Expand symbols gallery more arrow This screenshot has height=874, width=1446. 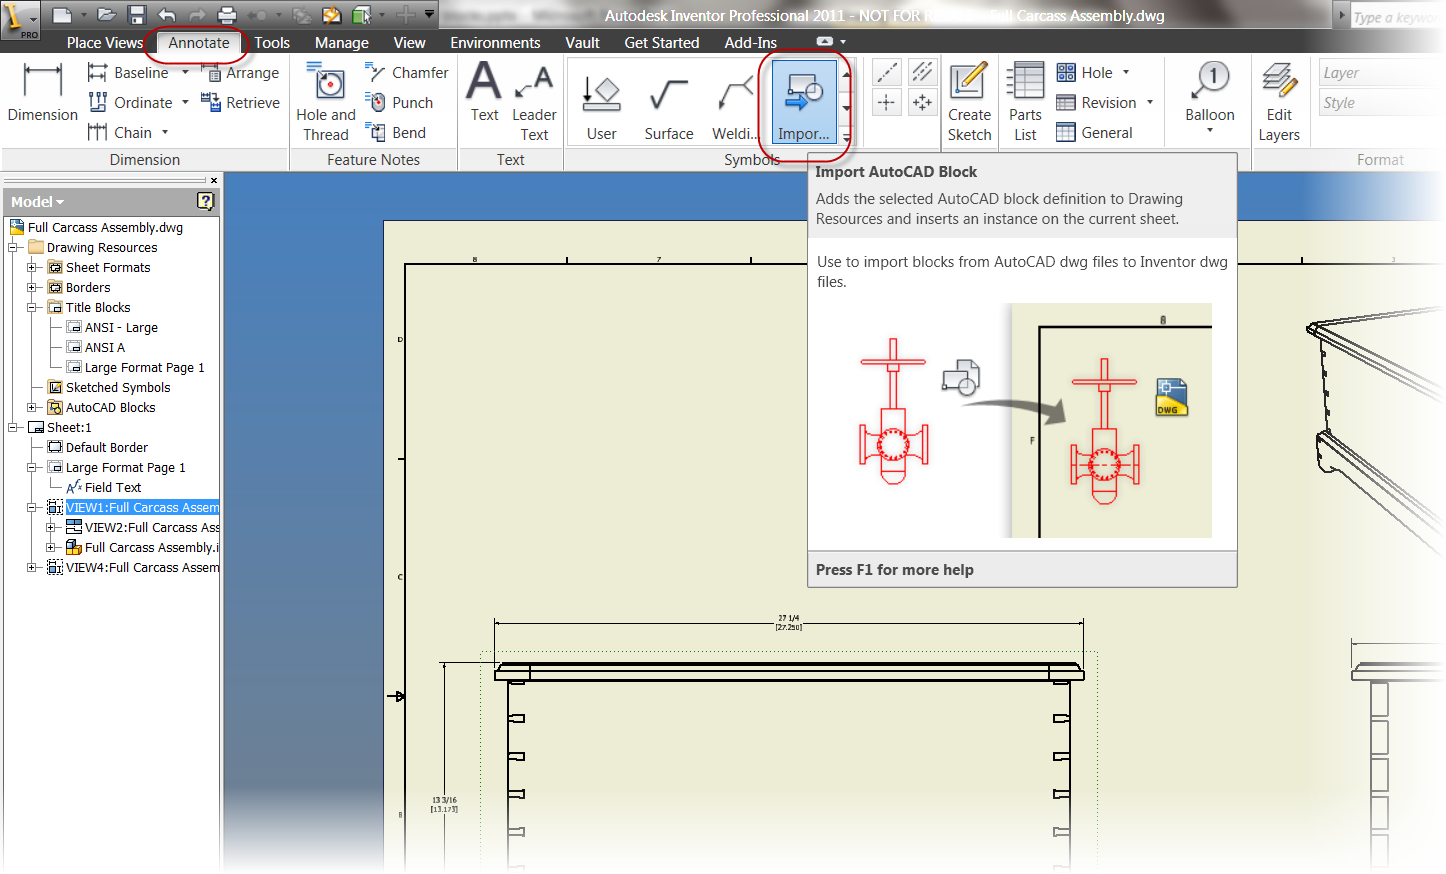(x=847, y=138)
